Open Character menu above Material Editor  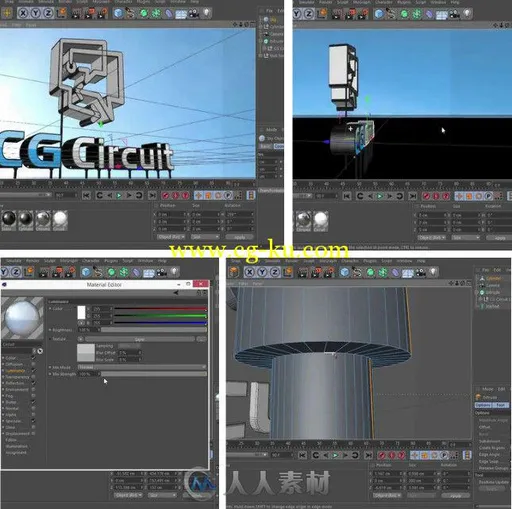(91, 261)
